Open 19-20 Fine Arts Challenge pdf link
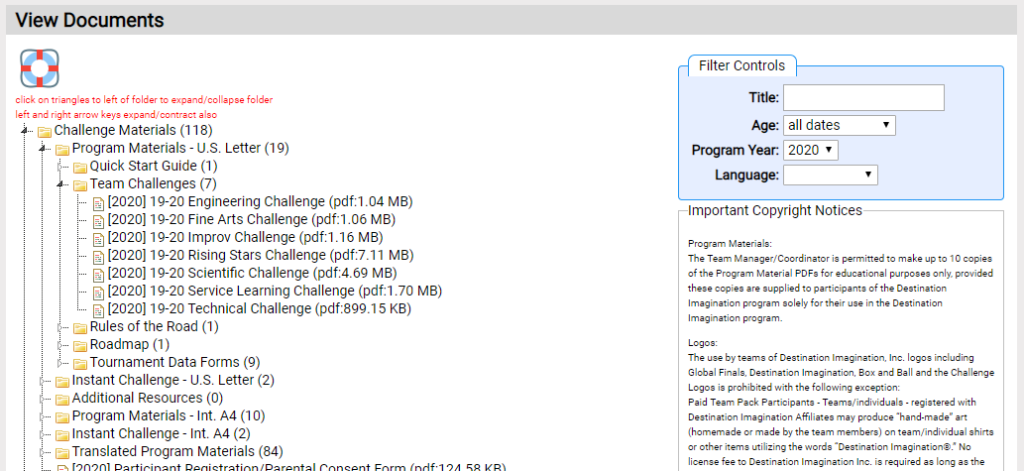 [251, 219]
